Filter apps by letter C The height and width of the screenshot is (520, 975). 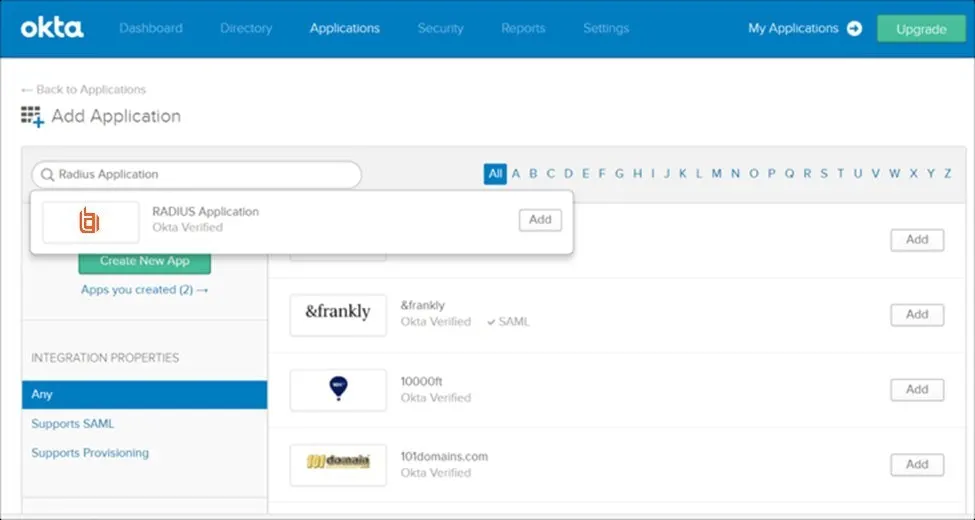click(550, 174)
